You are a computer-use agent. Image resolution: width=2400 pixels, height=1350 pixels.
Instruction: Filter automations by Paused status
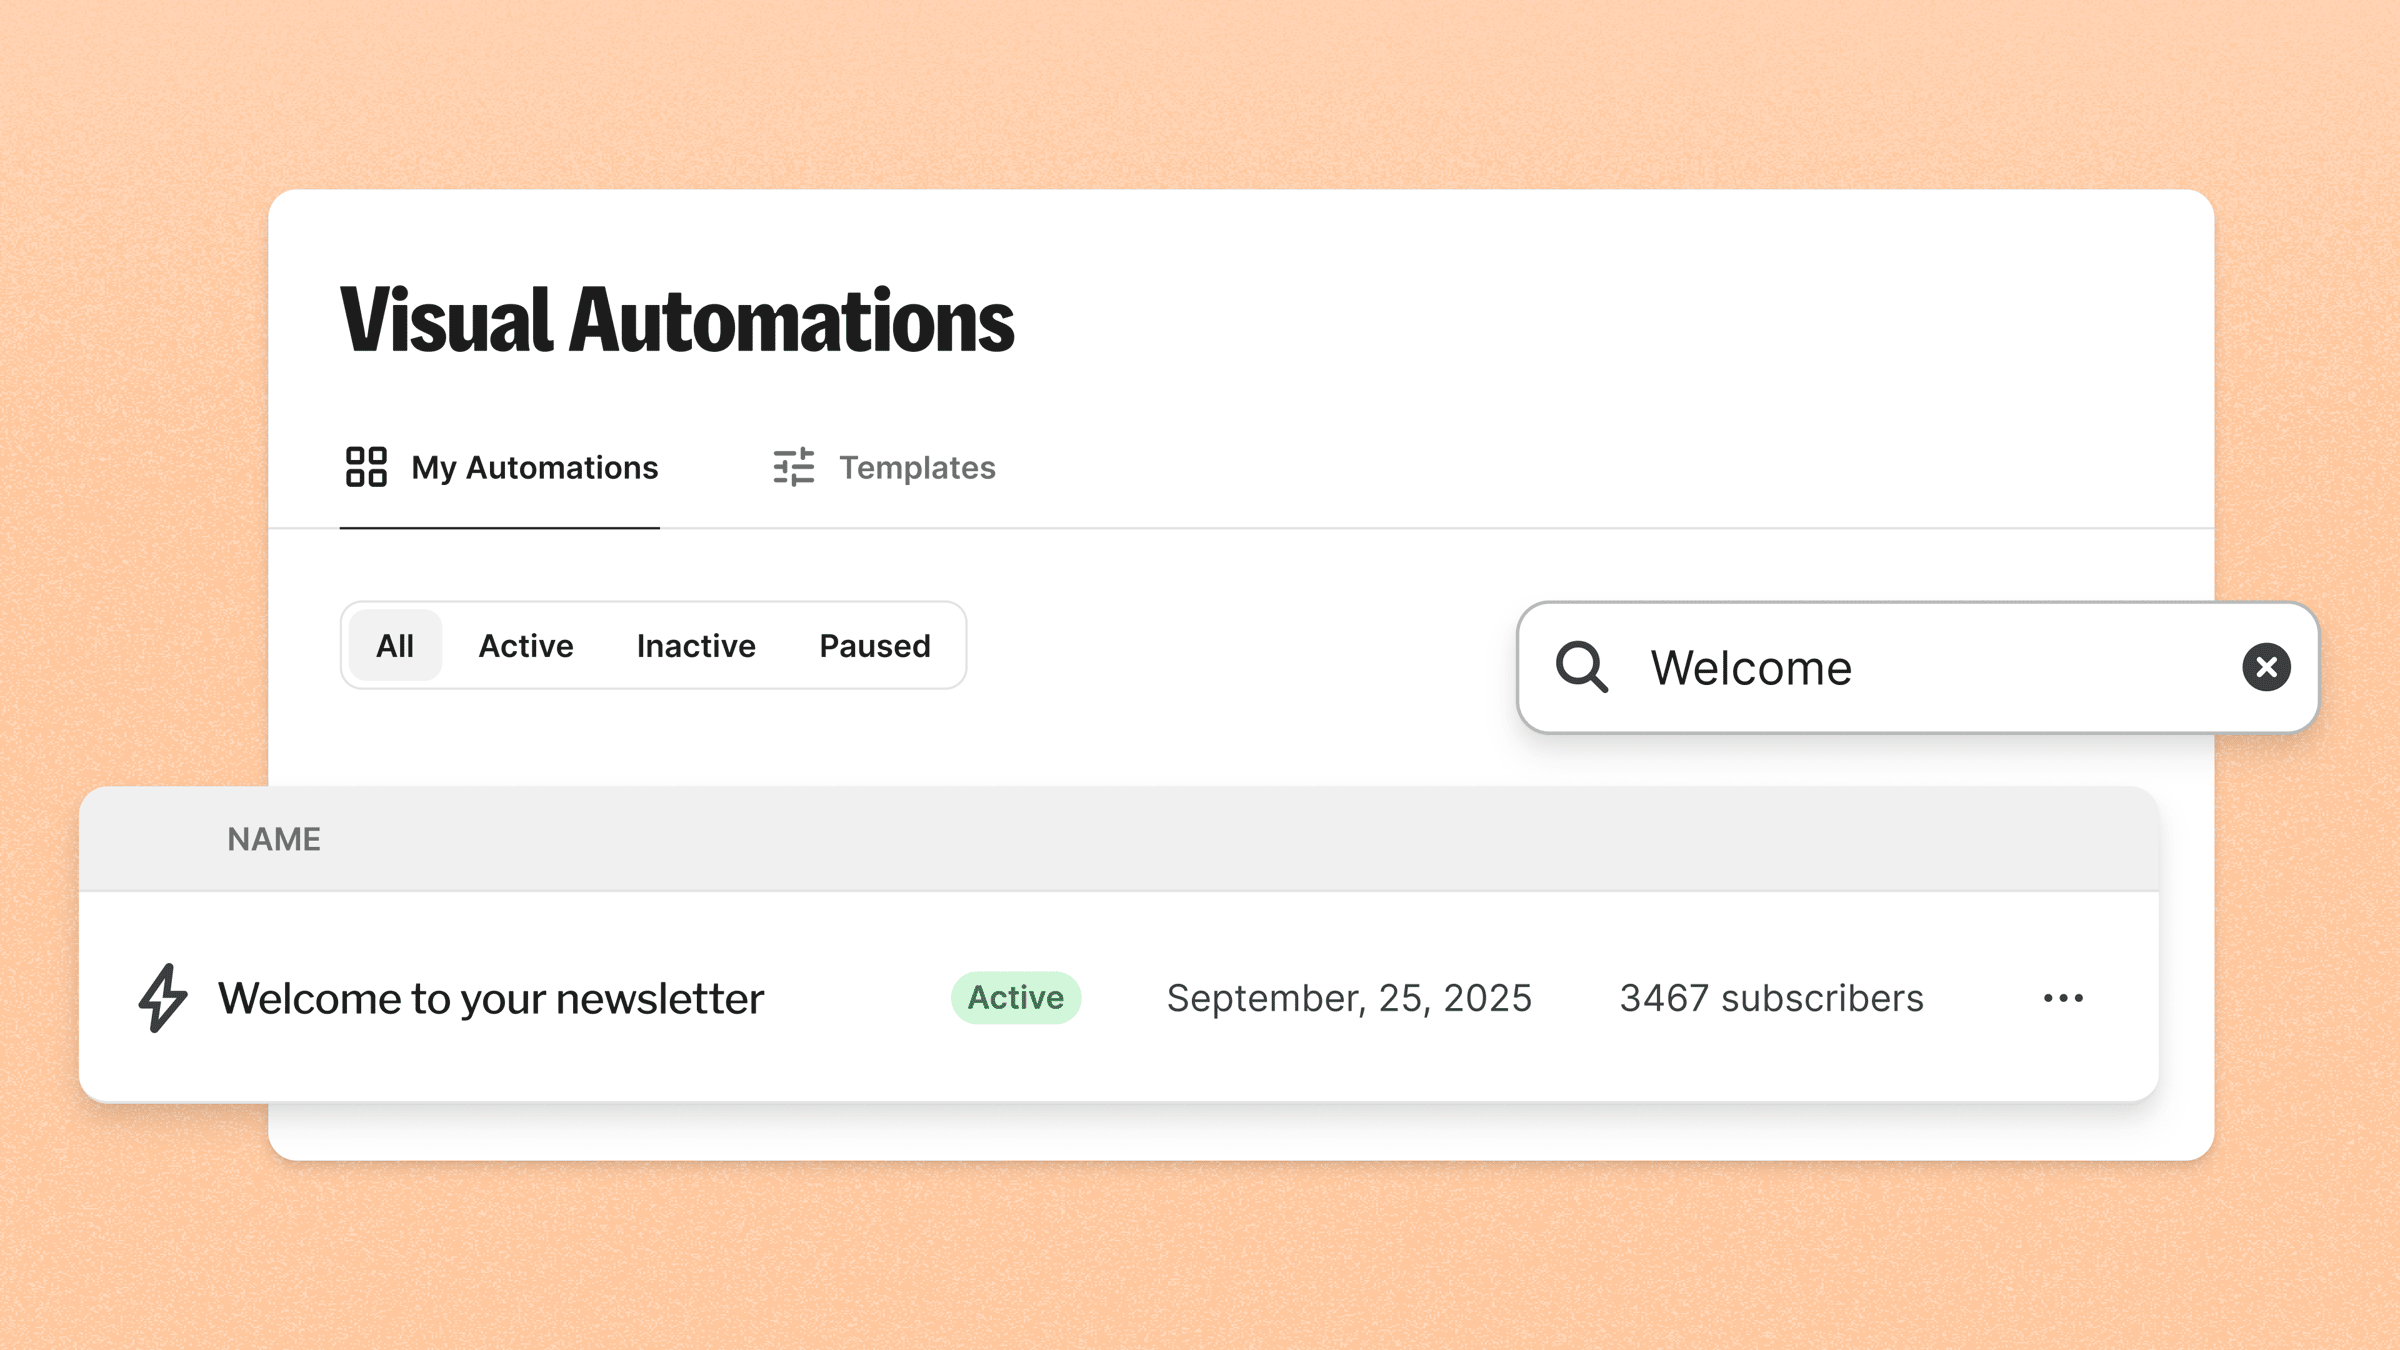873,645
